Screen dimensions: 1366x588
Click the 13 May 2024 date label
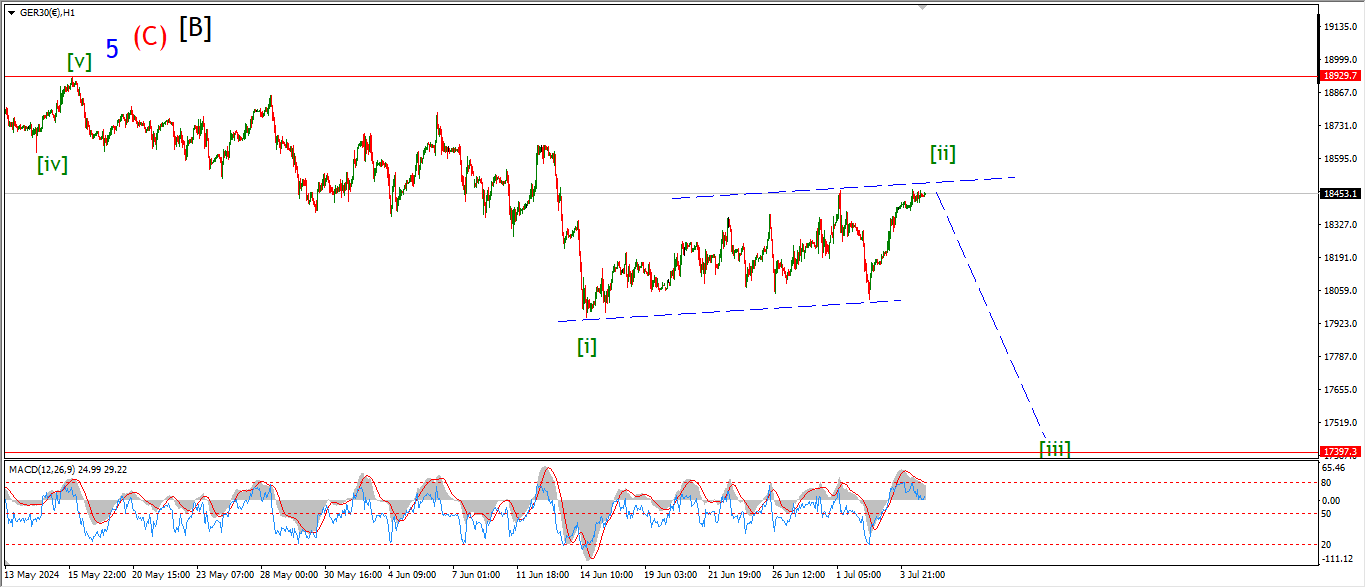(x=32, y=575)
